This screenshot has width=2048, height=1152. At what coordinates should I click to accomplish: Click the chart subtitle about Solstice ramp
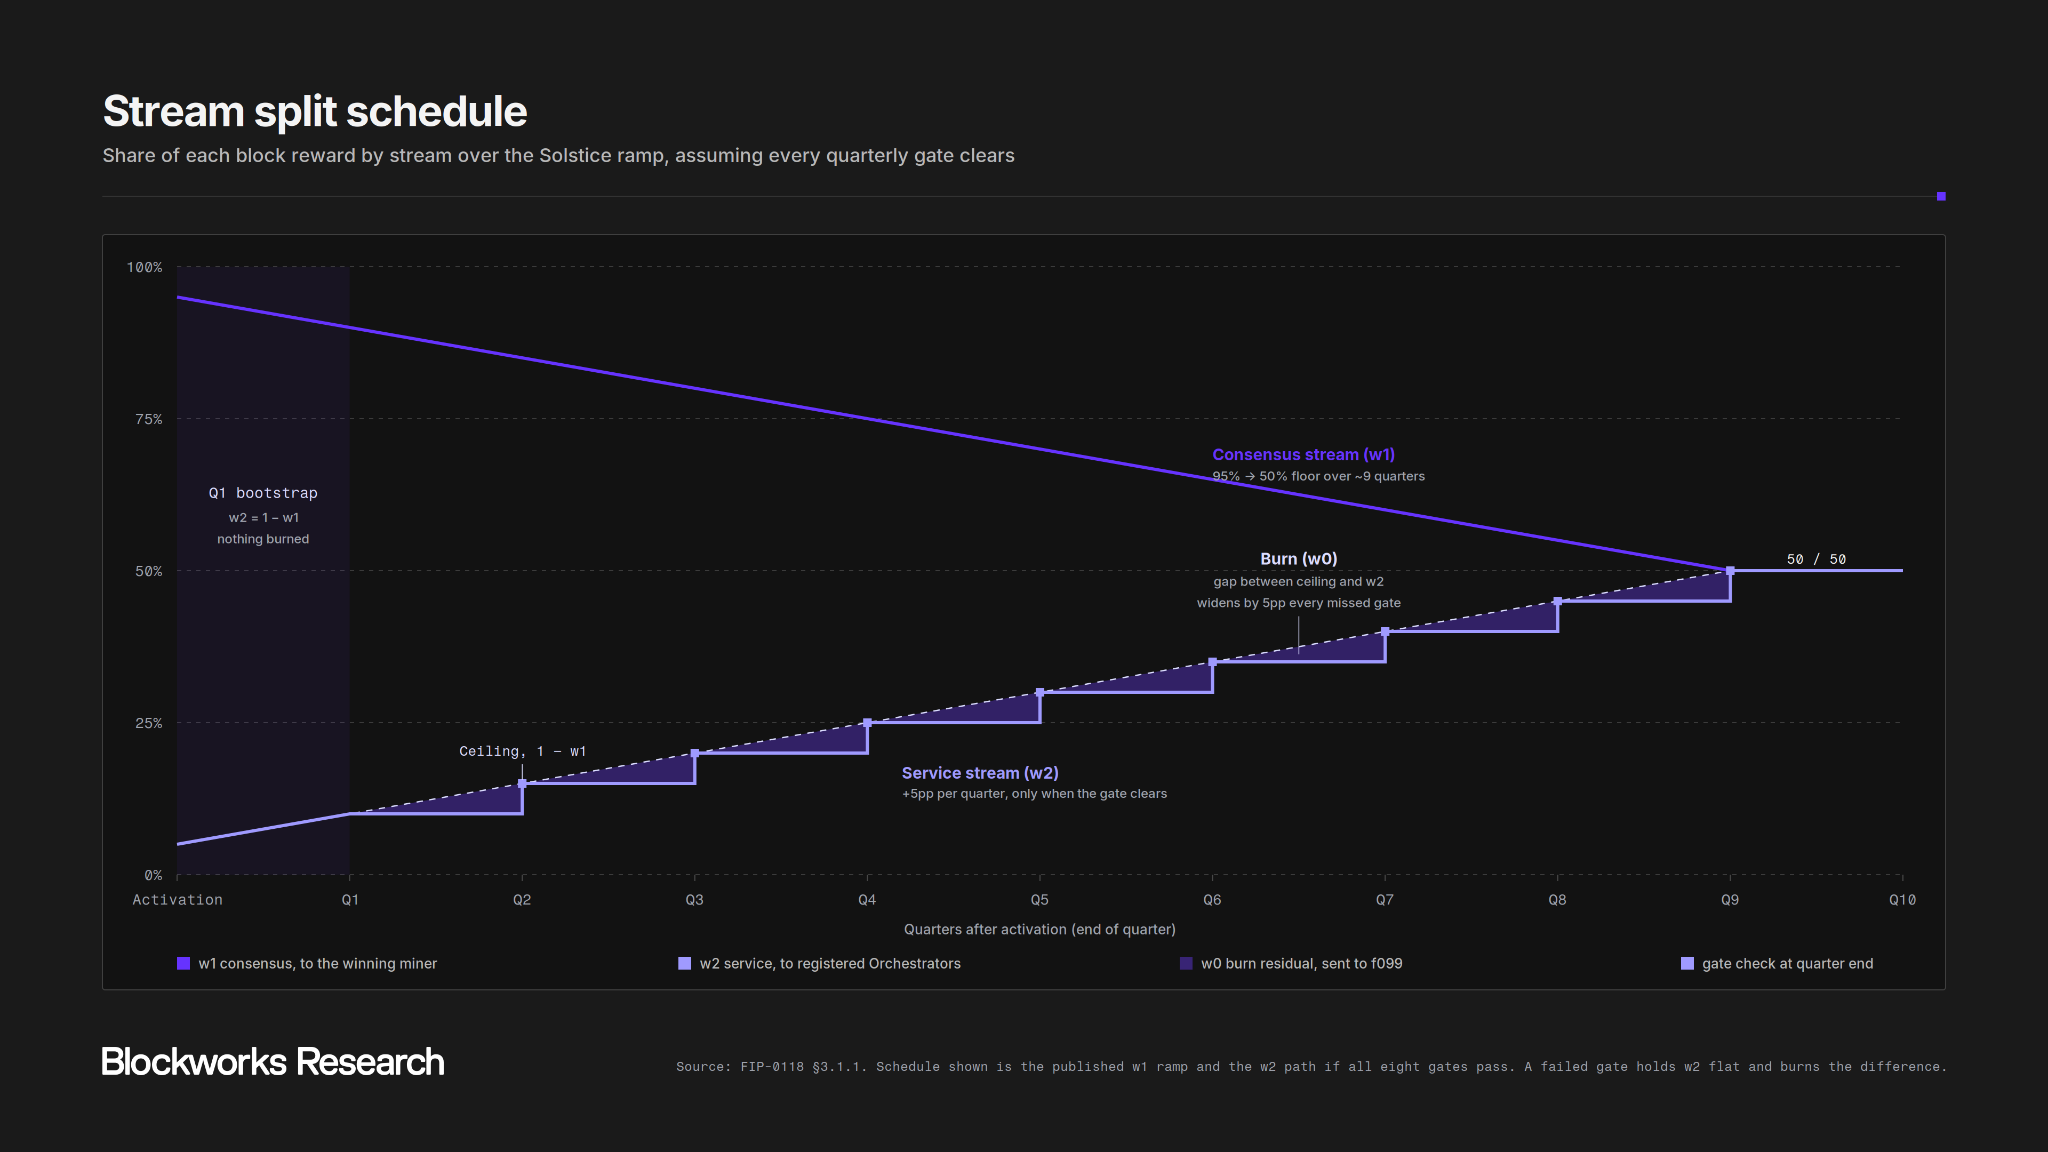pyautogui.click(x=558, y=155)
